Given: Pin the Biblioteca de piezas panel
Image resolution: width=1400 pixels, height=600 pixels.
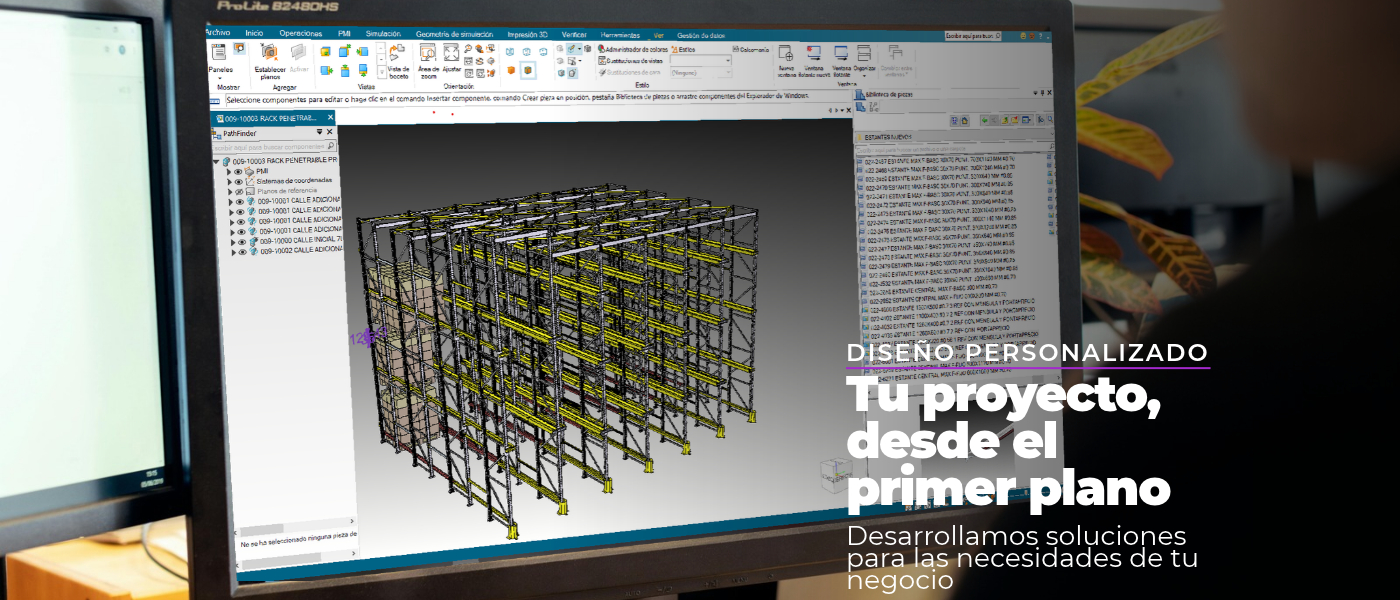Looking at the screenshot, I should [1042, 93].
